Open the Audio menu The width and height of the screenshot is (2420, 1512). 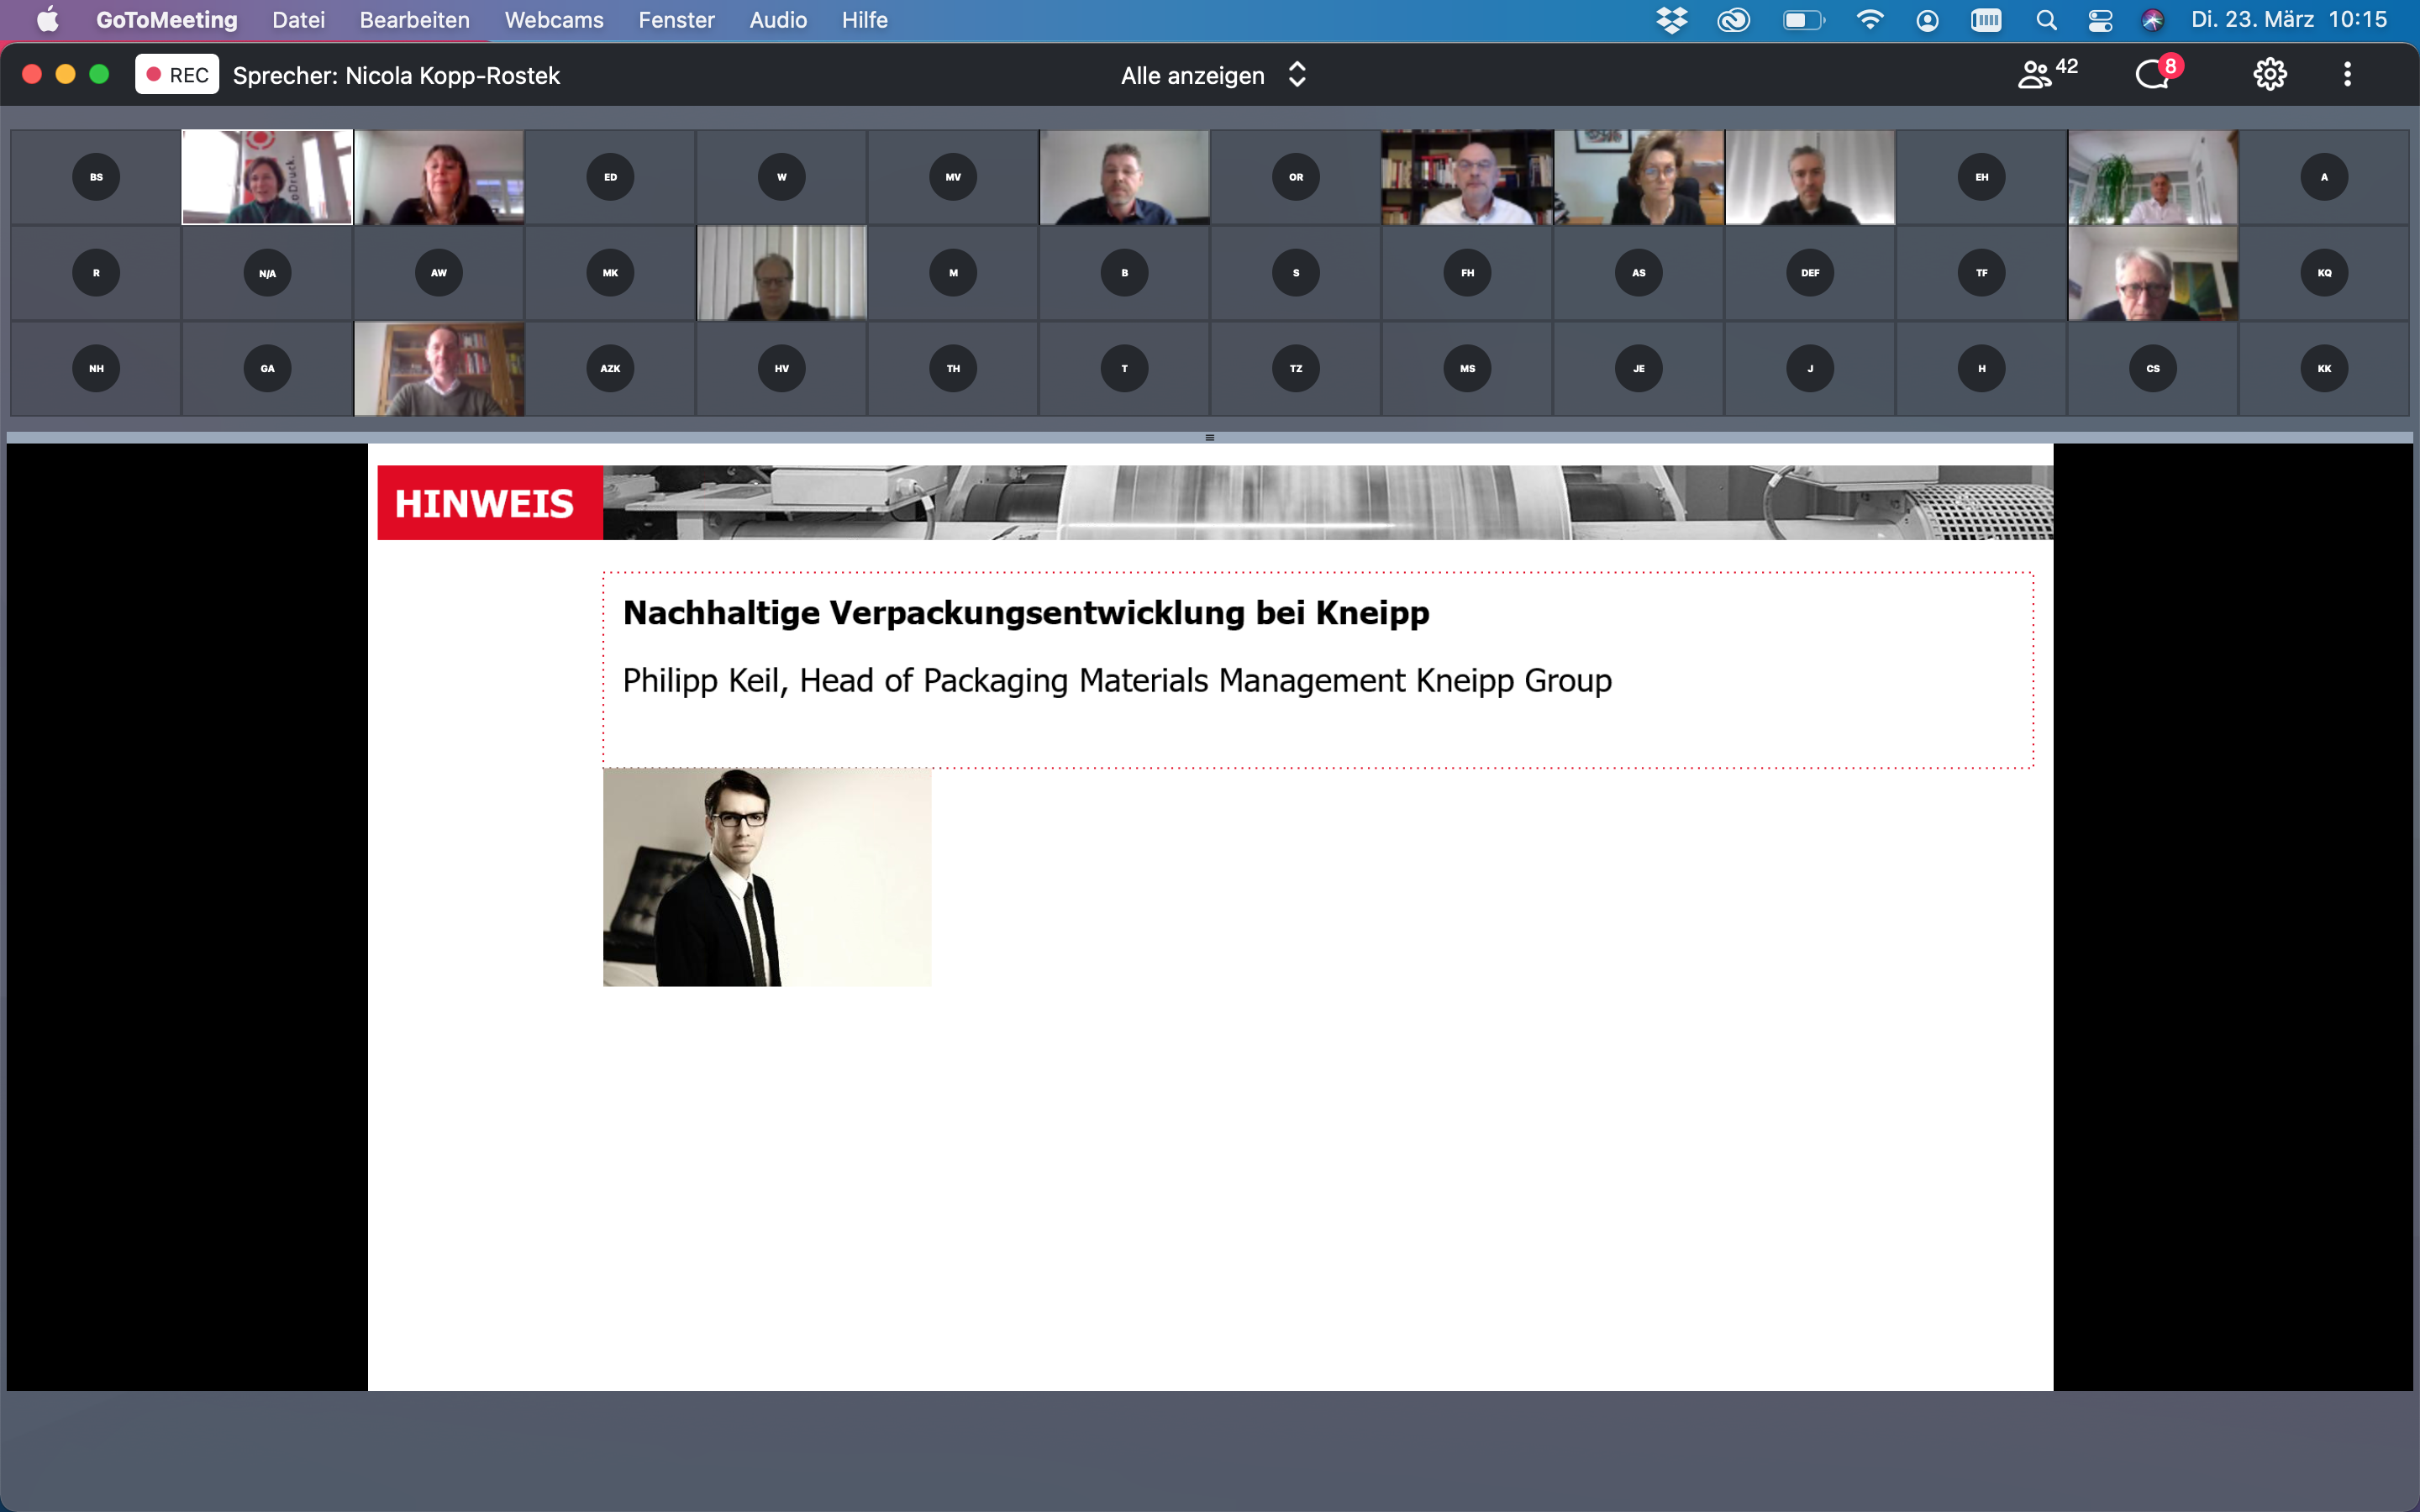pyautogui.click(x=778, y=20)
